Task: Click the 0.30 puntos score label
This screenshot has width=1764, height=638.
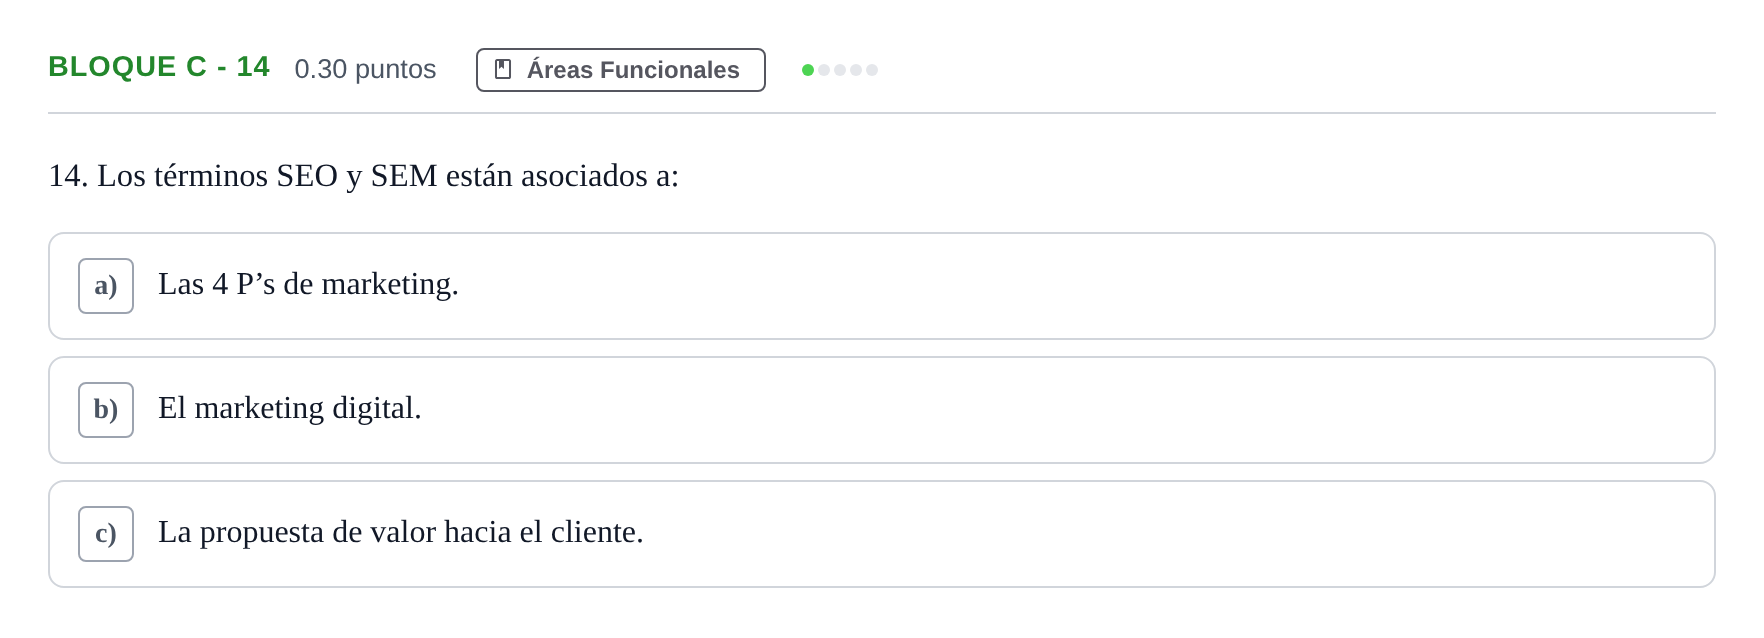Action: (x=365, y=69)
